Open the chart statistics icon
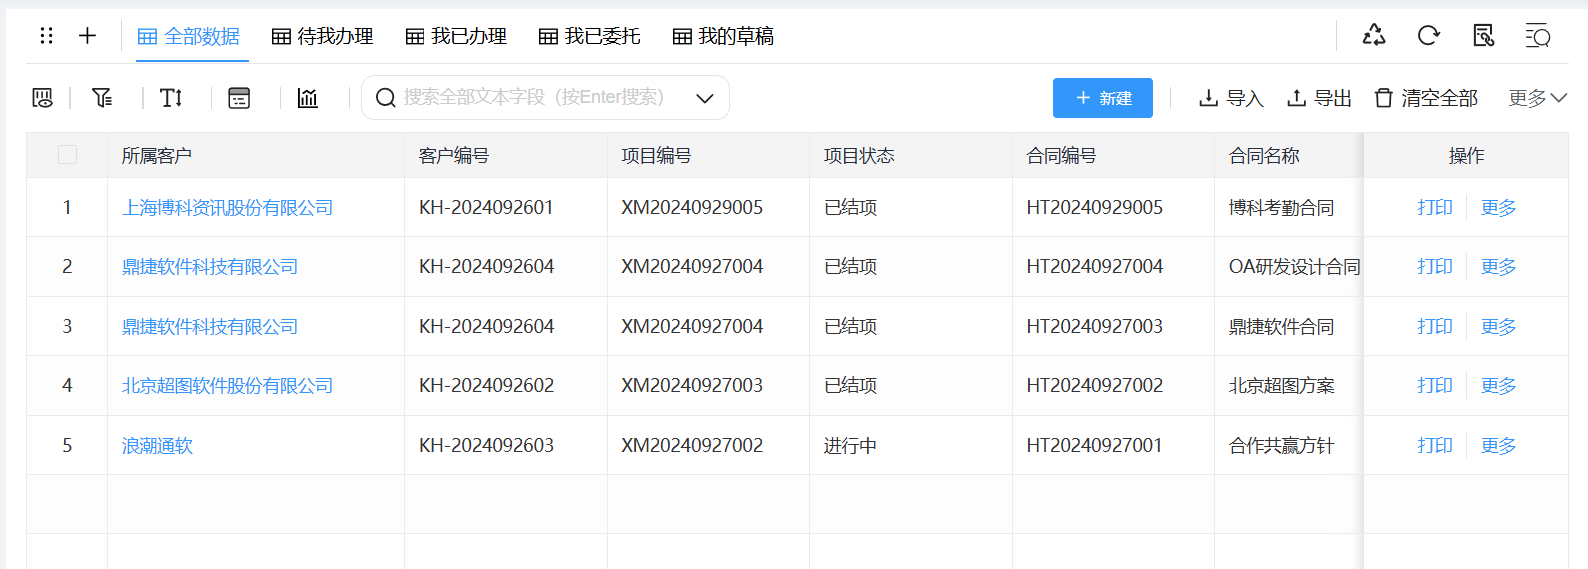Screen dimensions: 1588x569 coord(307,98)
